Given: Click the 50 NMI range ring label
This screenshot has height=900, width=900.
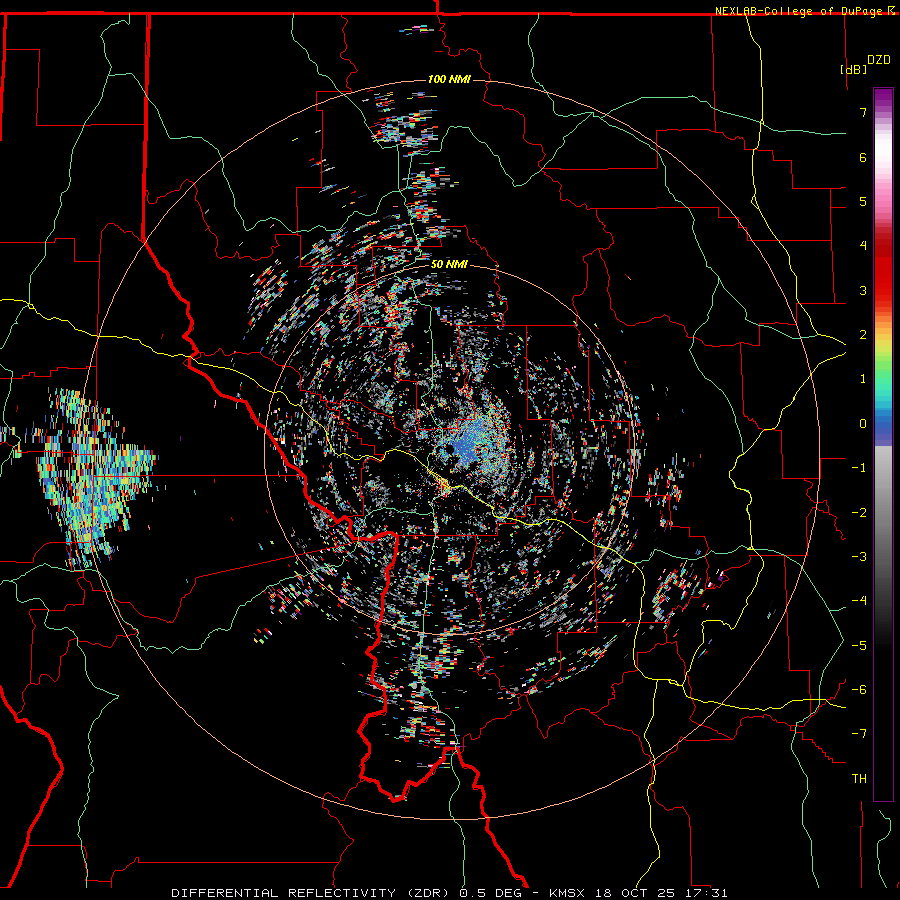Looking at the screenshot, I should 449,265.
